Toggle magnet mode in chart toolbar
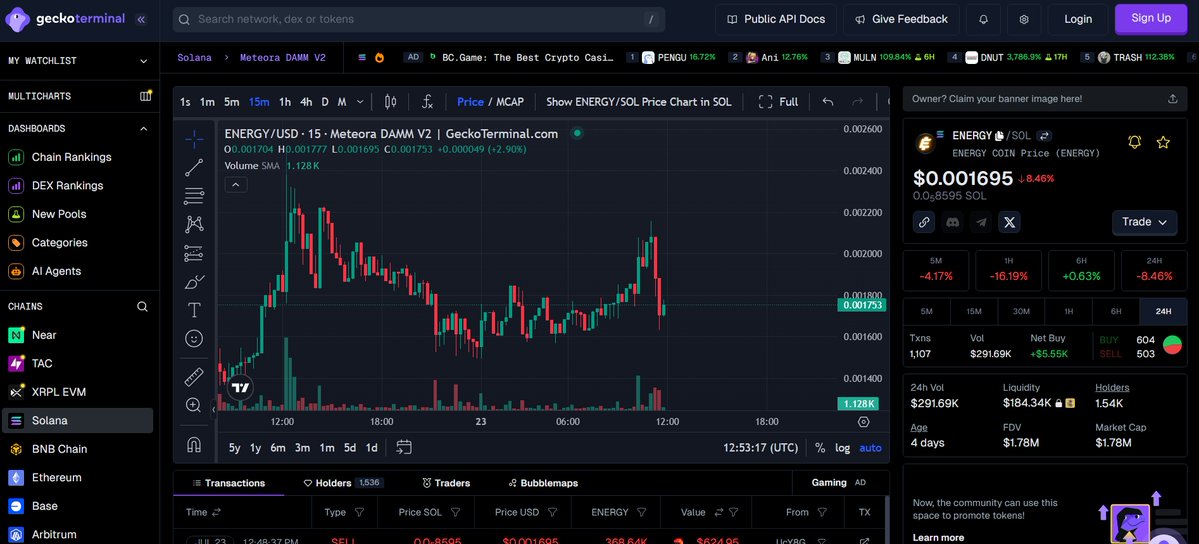Viewport: 1199px width, 544px height. [194, 445]
